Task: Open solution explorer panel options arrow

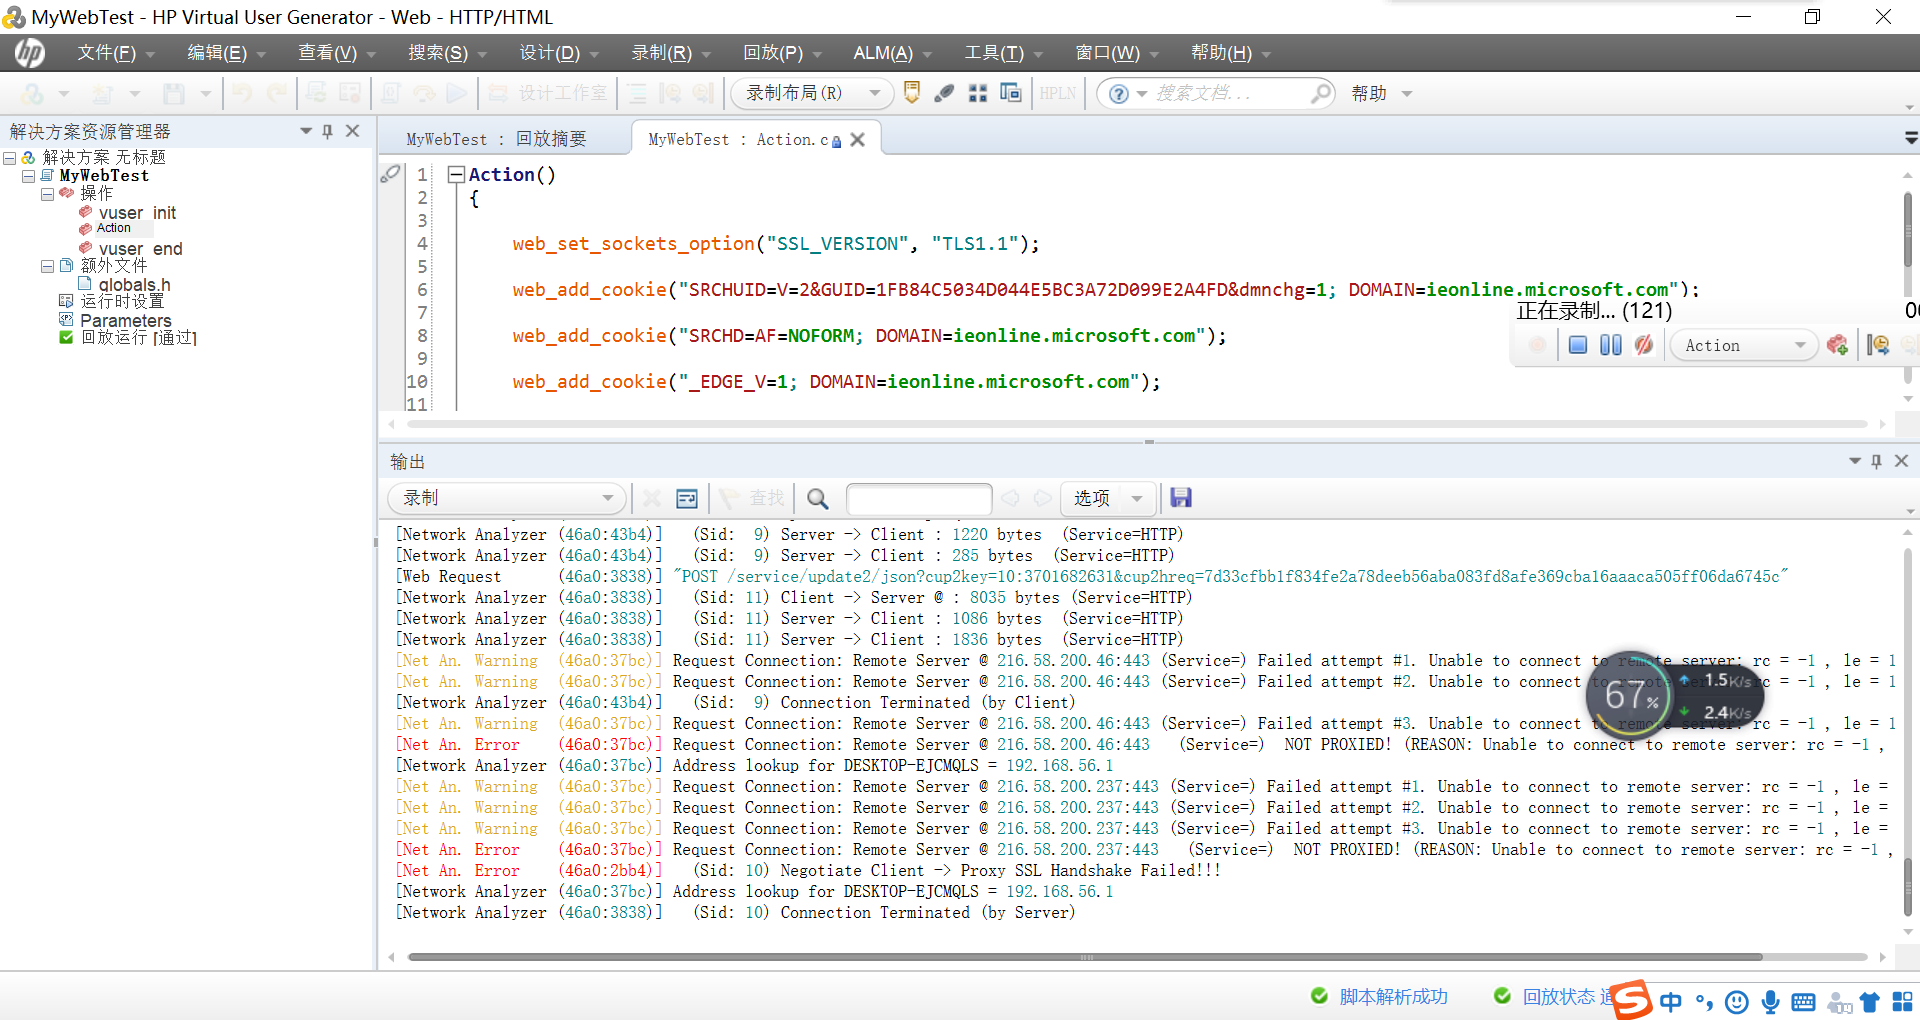Action: [x=306, y=131]
